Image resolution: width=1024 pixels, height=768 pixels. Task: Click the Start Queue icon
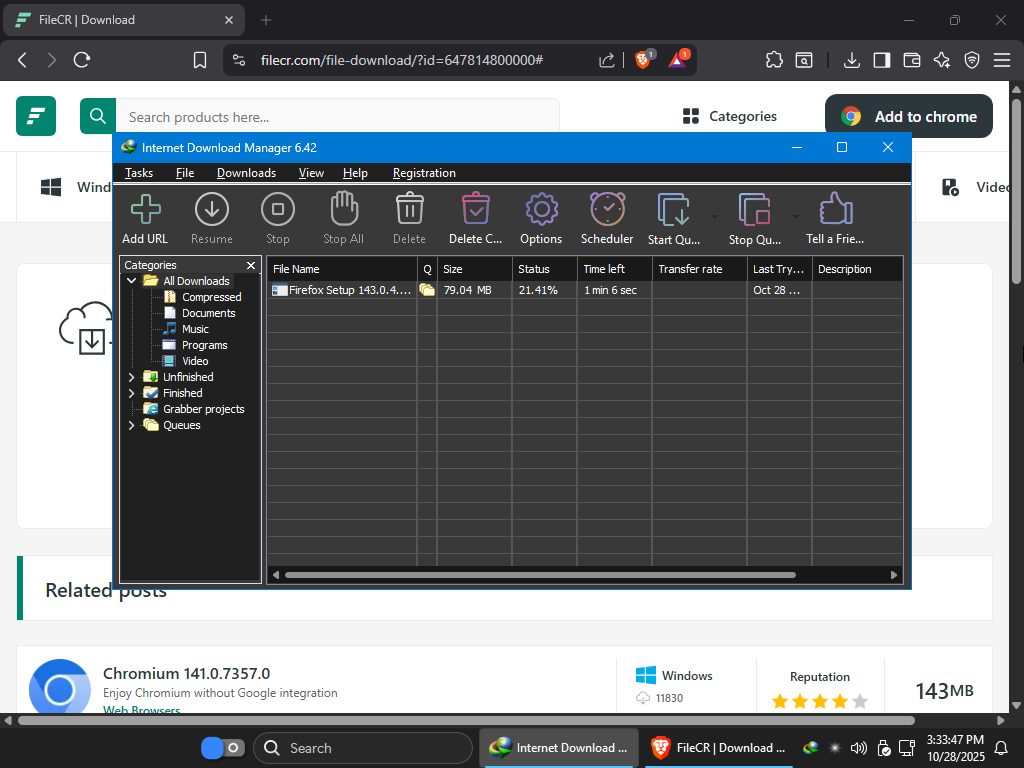click(674, 211)
